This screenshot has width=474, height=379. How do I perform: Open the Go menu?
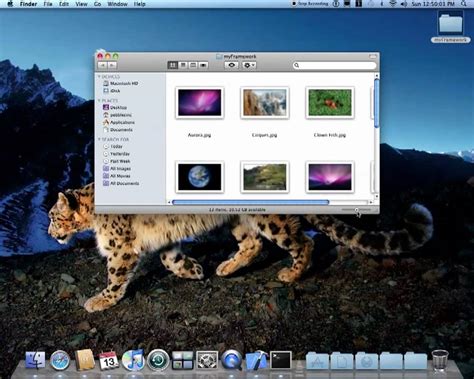pyautogui.click(x=97, y=4)
